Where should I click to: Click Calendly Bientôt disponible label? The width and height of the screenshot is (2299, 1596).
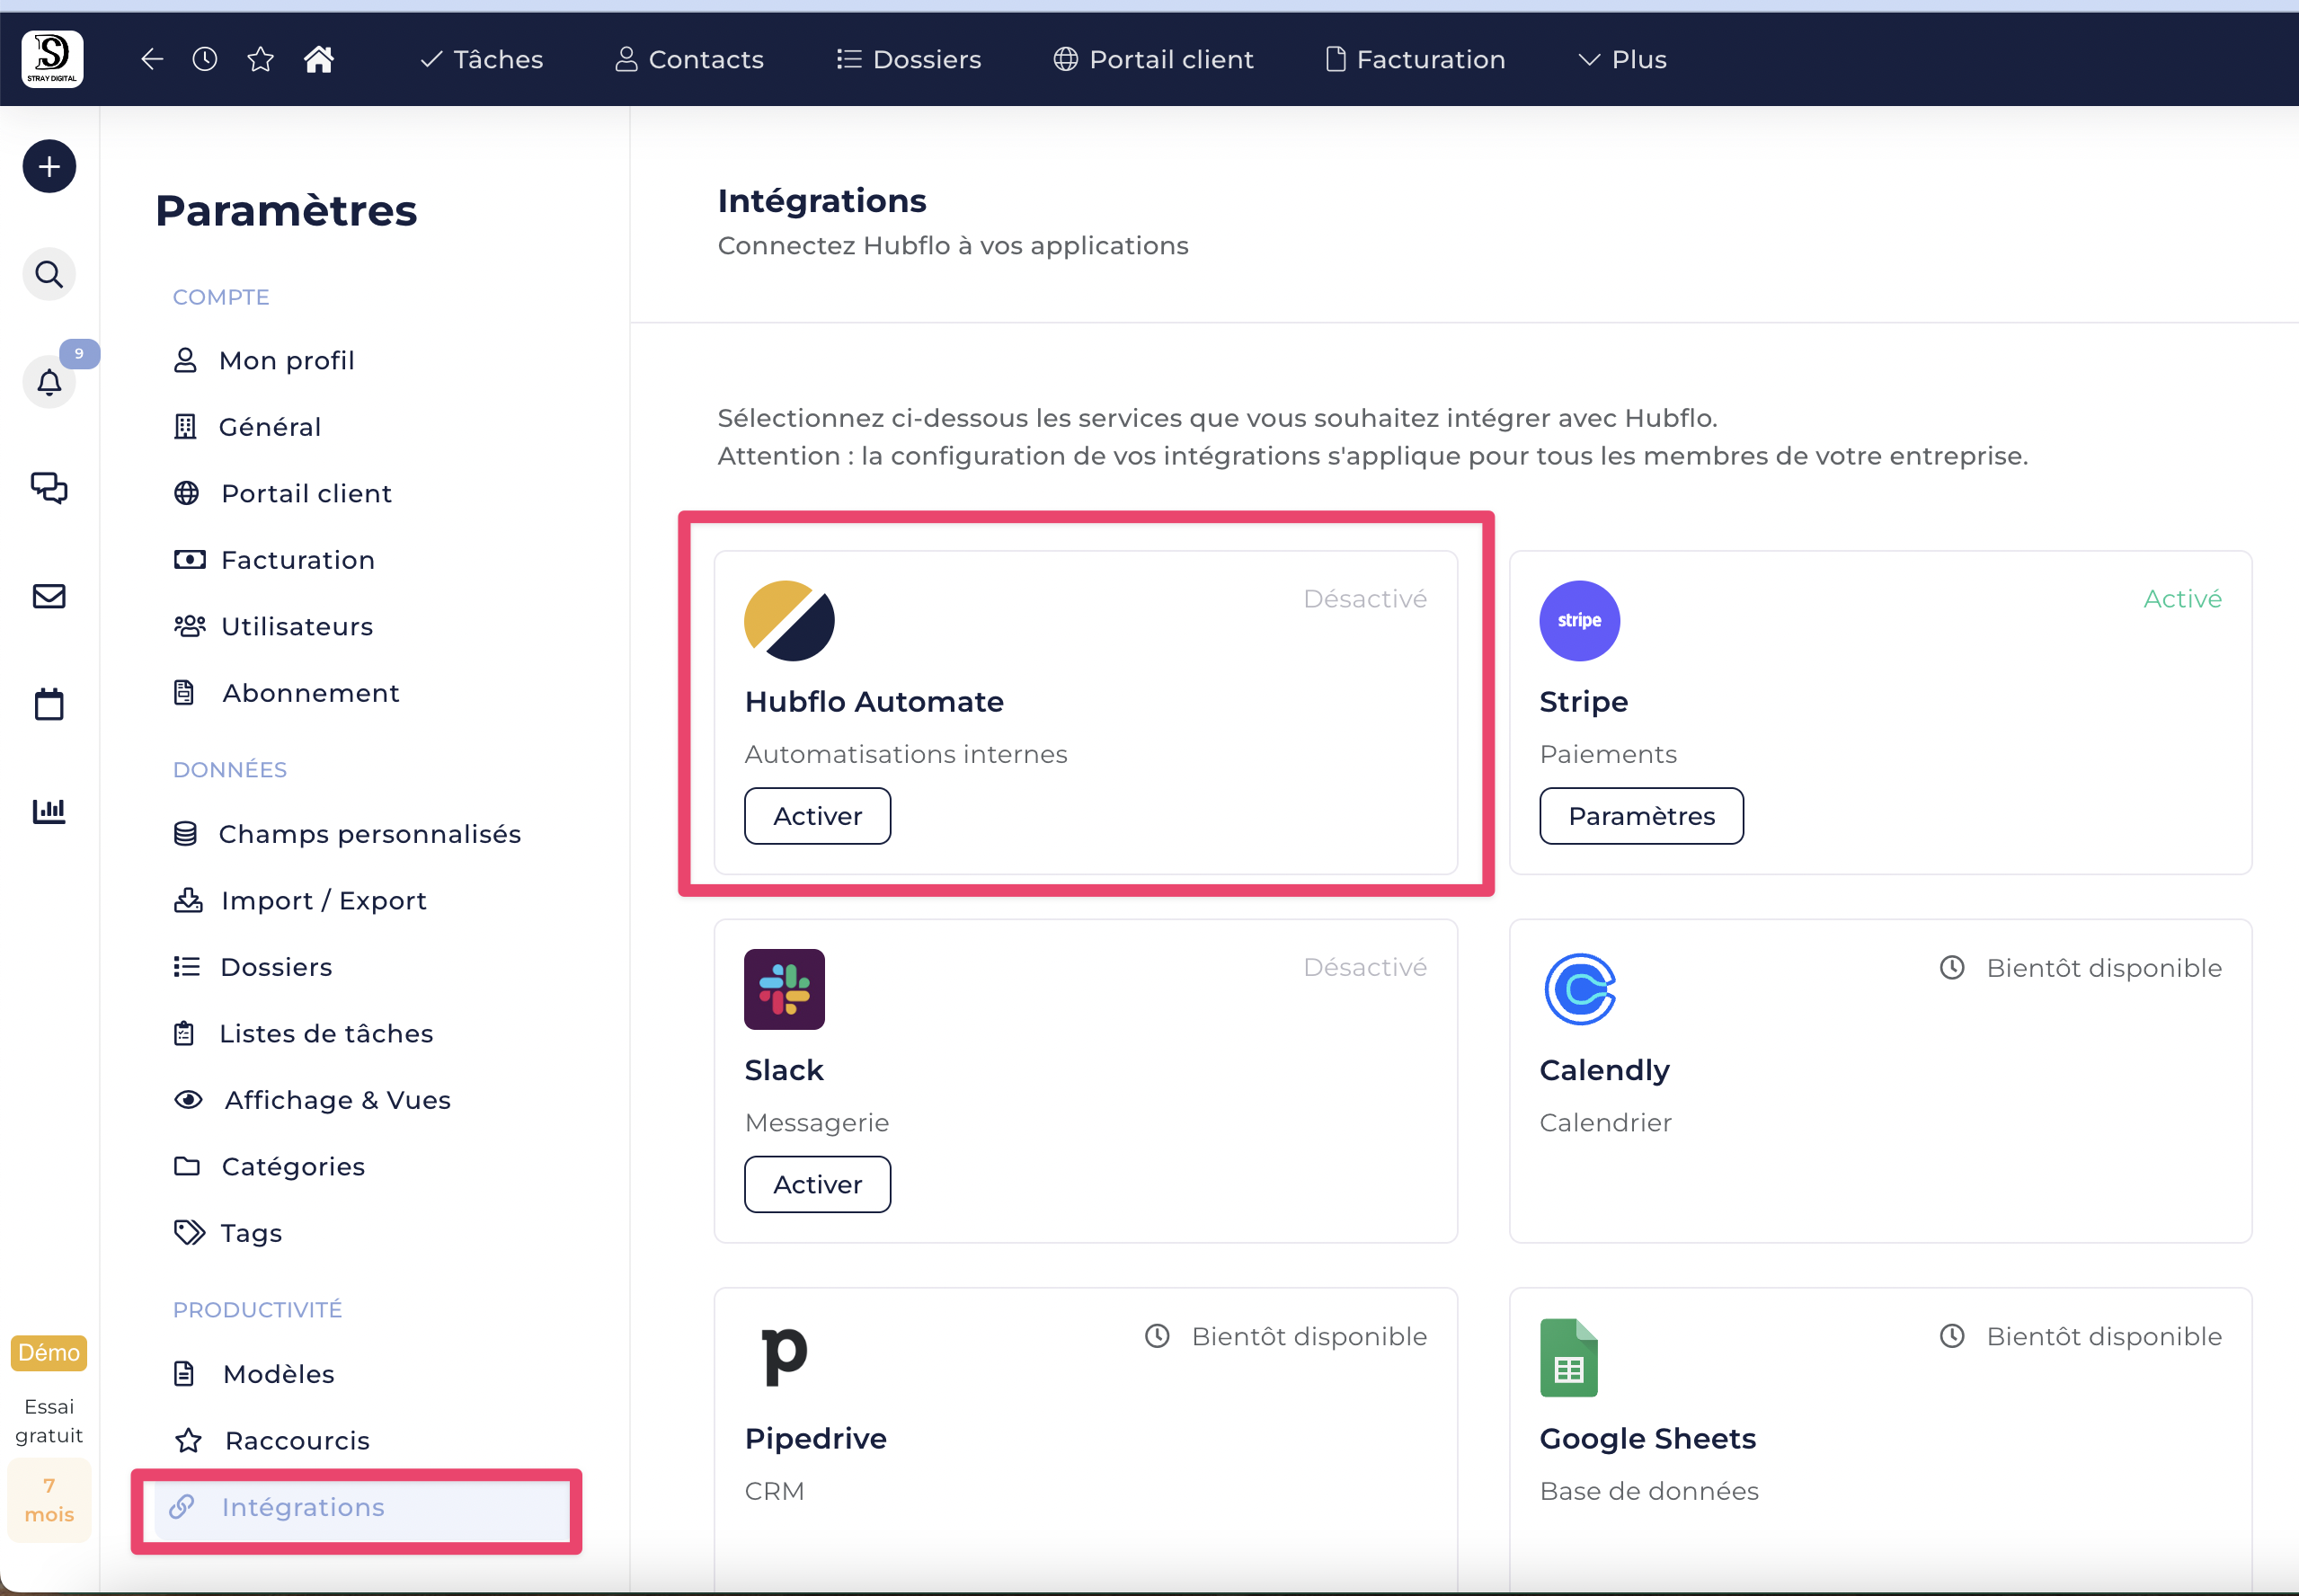[2080, 968]
